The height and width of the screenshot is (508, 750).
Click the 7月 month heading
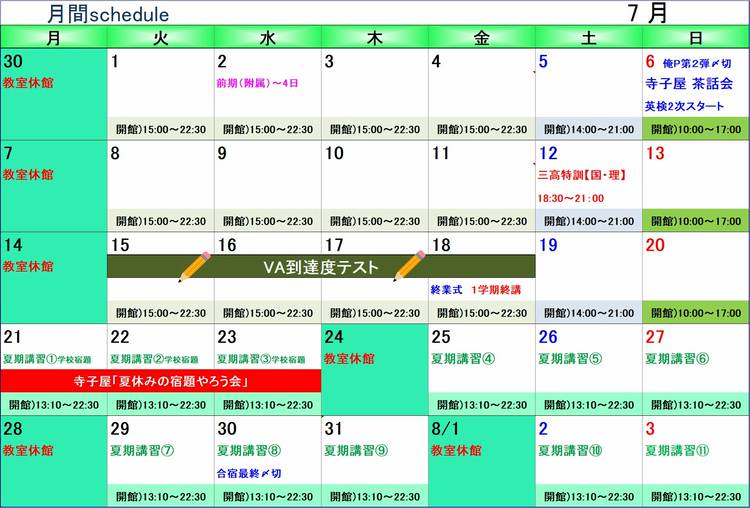[649, 13]
